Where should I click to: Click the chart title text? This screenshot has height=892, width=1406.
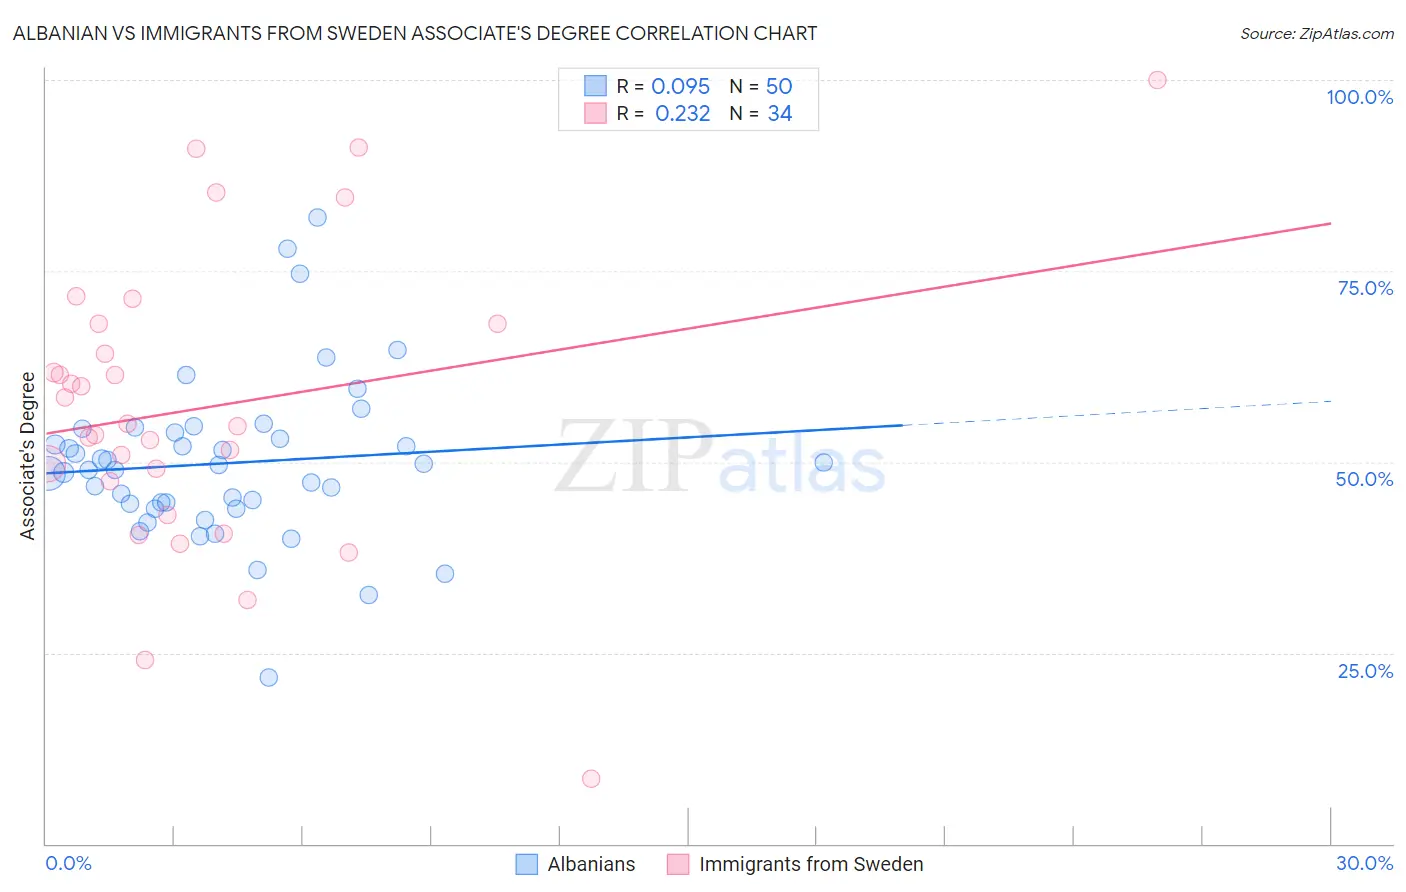coord(415,33)
